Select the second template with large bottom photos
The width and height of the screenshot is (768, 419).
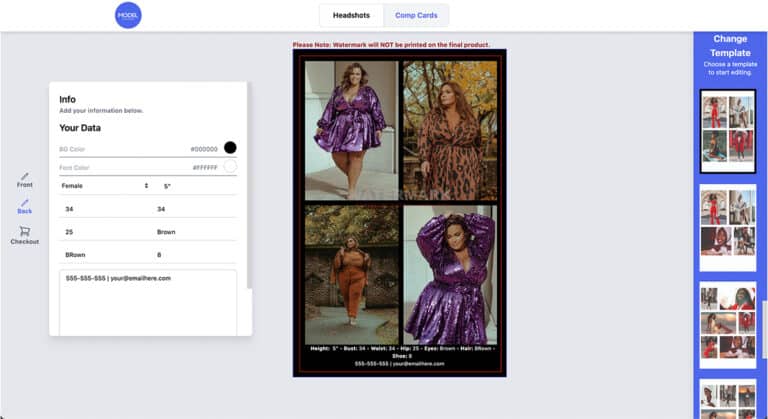tap(728, 227)
